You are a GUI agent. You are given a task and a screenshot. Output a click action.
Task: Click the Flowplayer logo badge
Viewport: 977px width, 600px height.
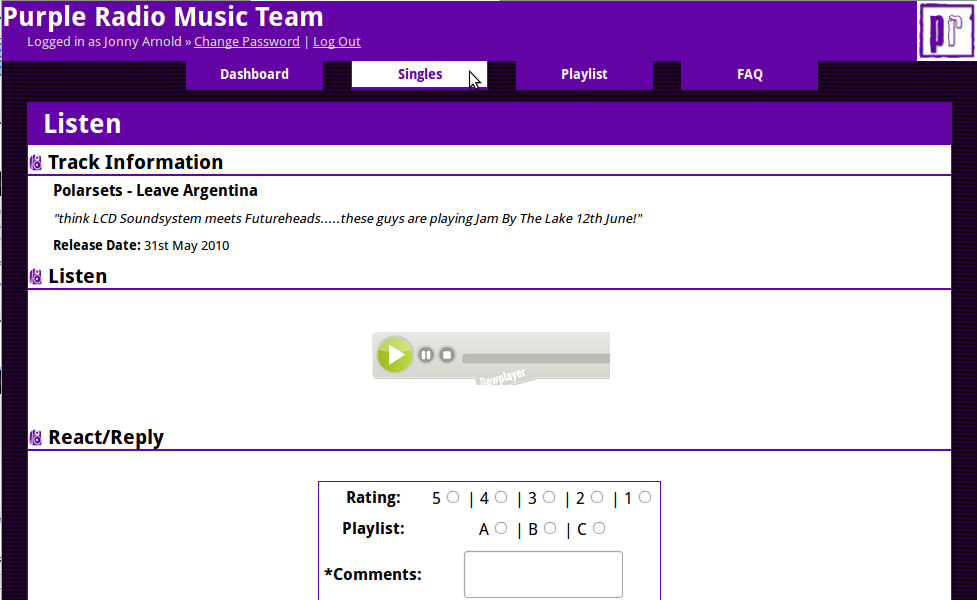point(502,377)
